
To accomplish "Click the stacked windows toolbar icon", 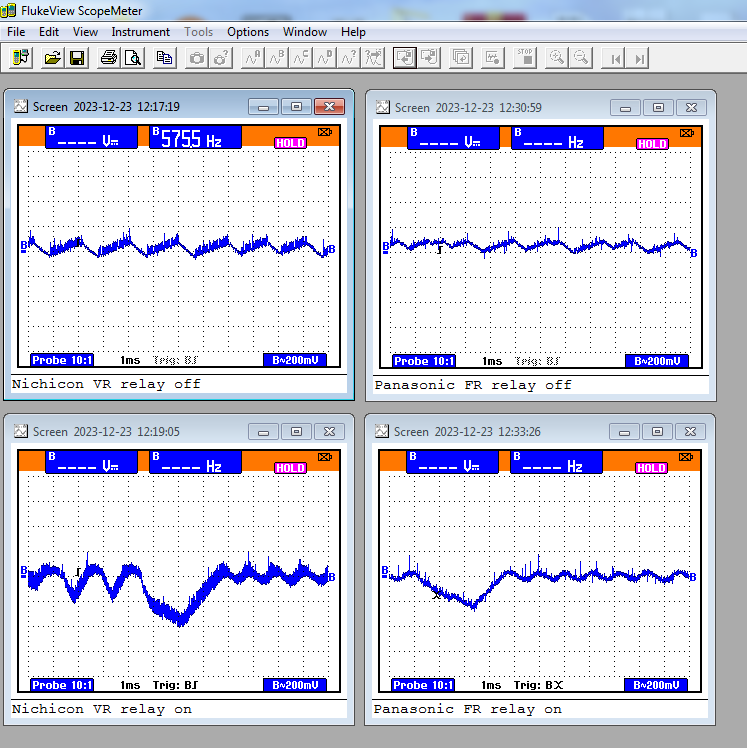I will tap(461, 58).
